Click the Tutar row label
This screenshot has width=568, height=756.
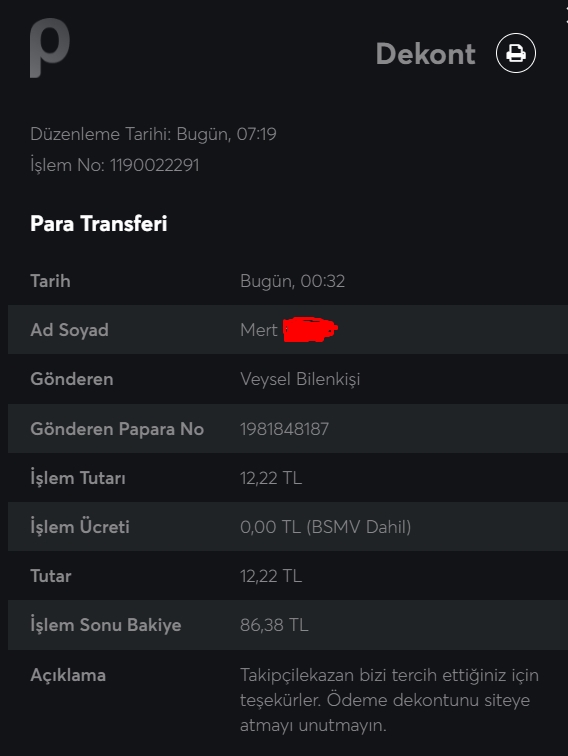coord(51,576)
